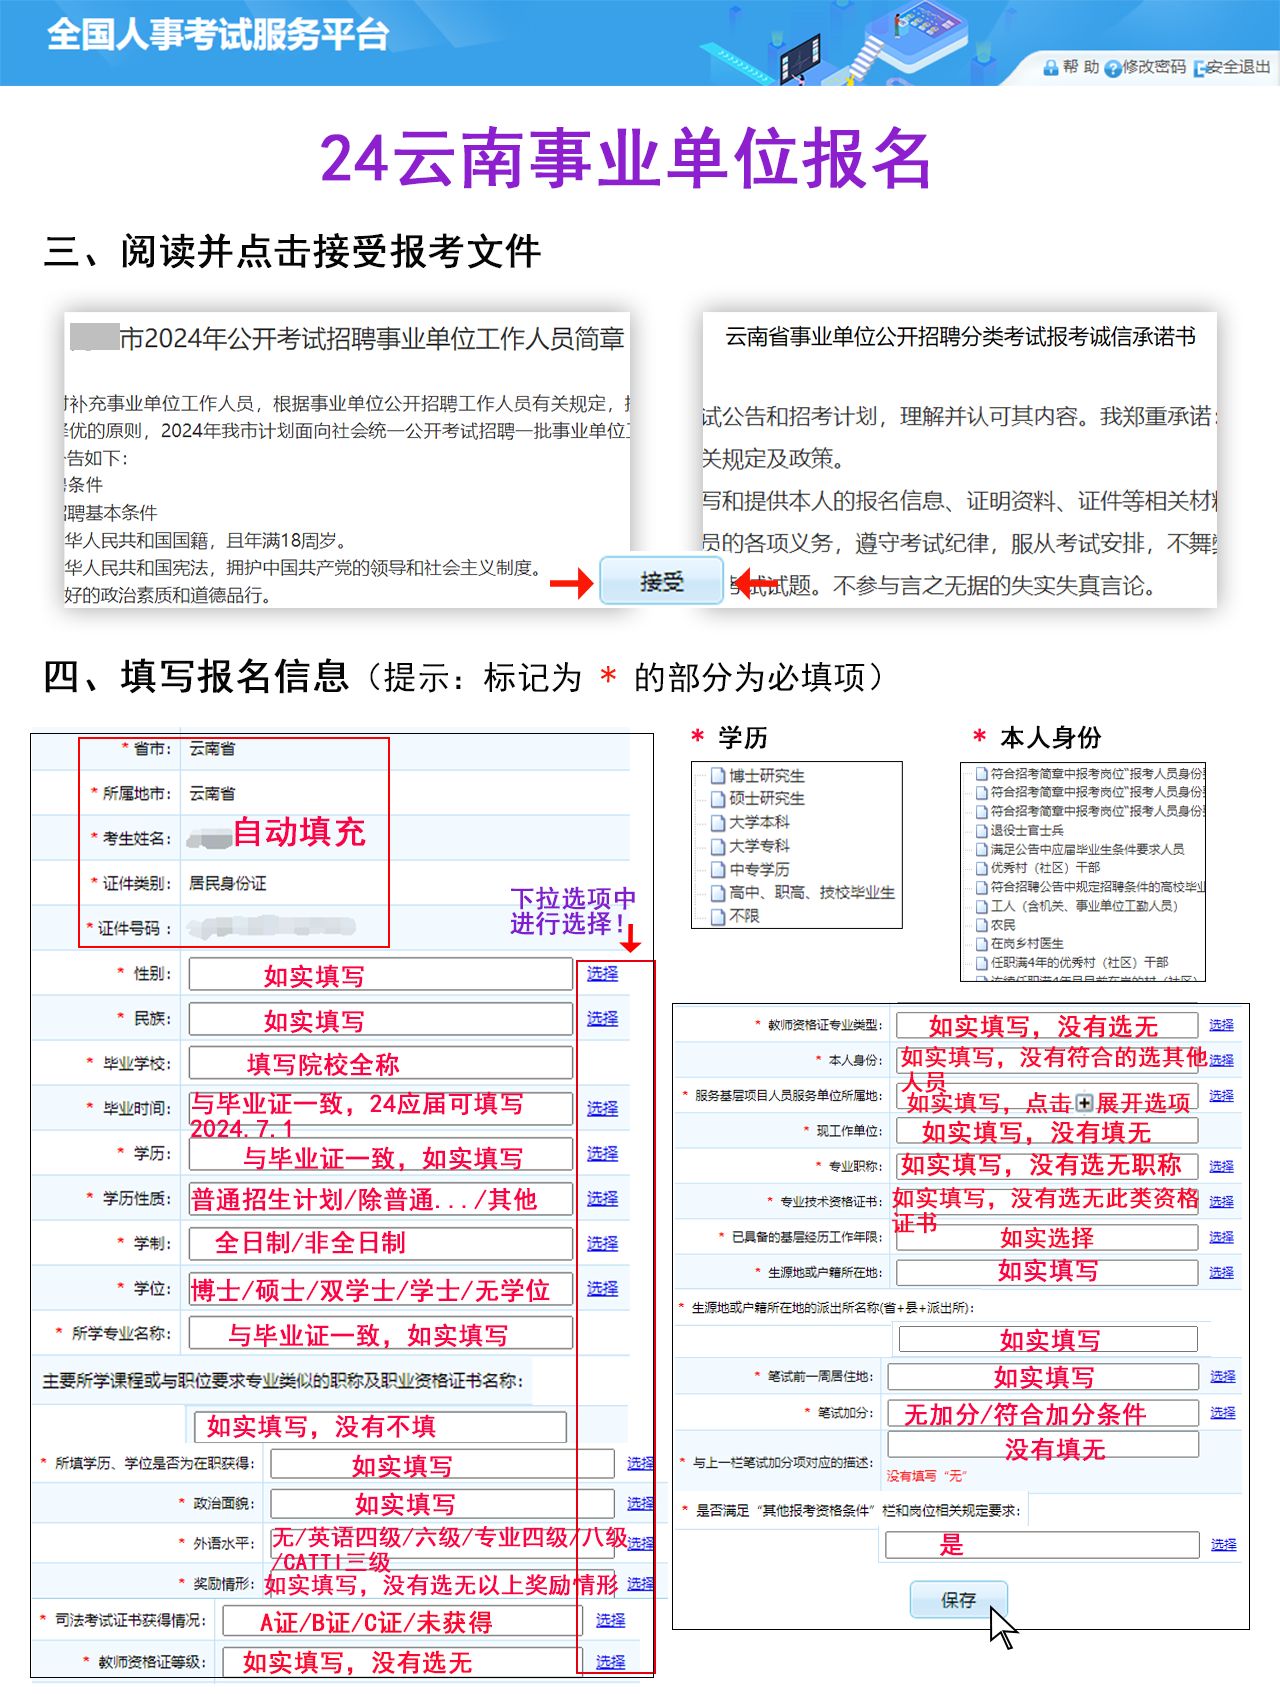Click the 笔试加分项对应的描述 input field
The width and height of the screenshot is (1280, 1707).
[x=1043, y=1444]
